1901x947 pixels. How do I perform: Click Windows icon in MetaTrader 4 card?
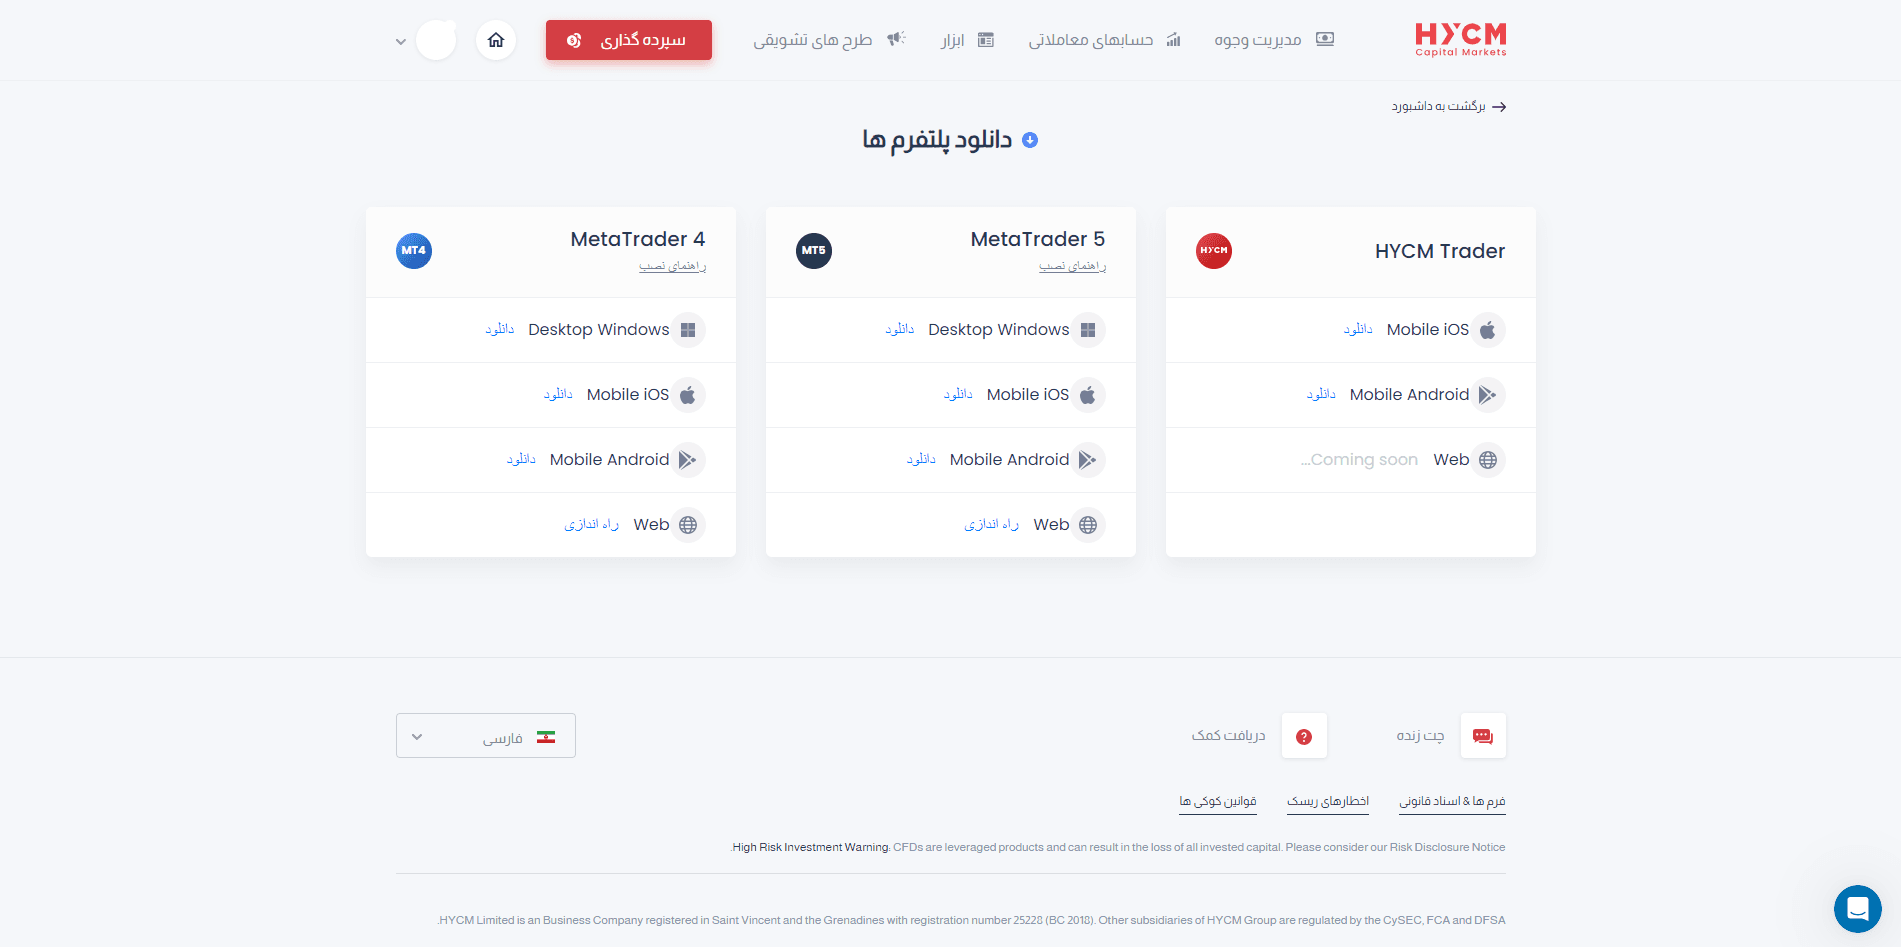pos(688,330)
